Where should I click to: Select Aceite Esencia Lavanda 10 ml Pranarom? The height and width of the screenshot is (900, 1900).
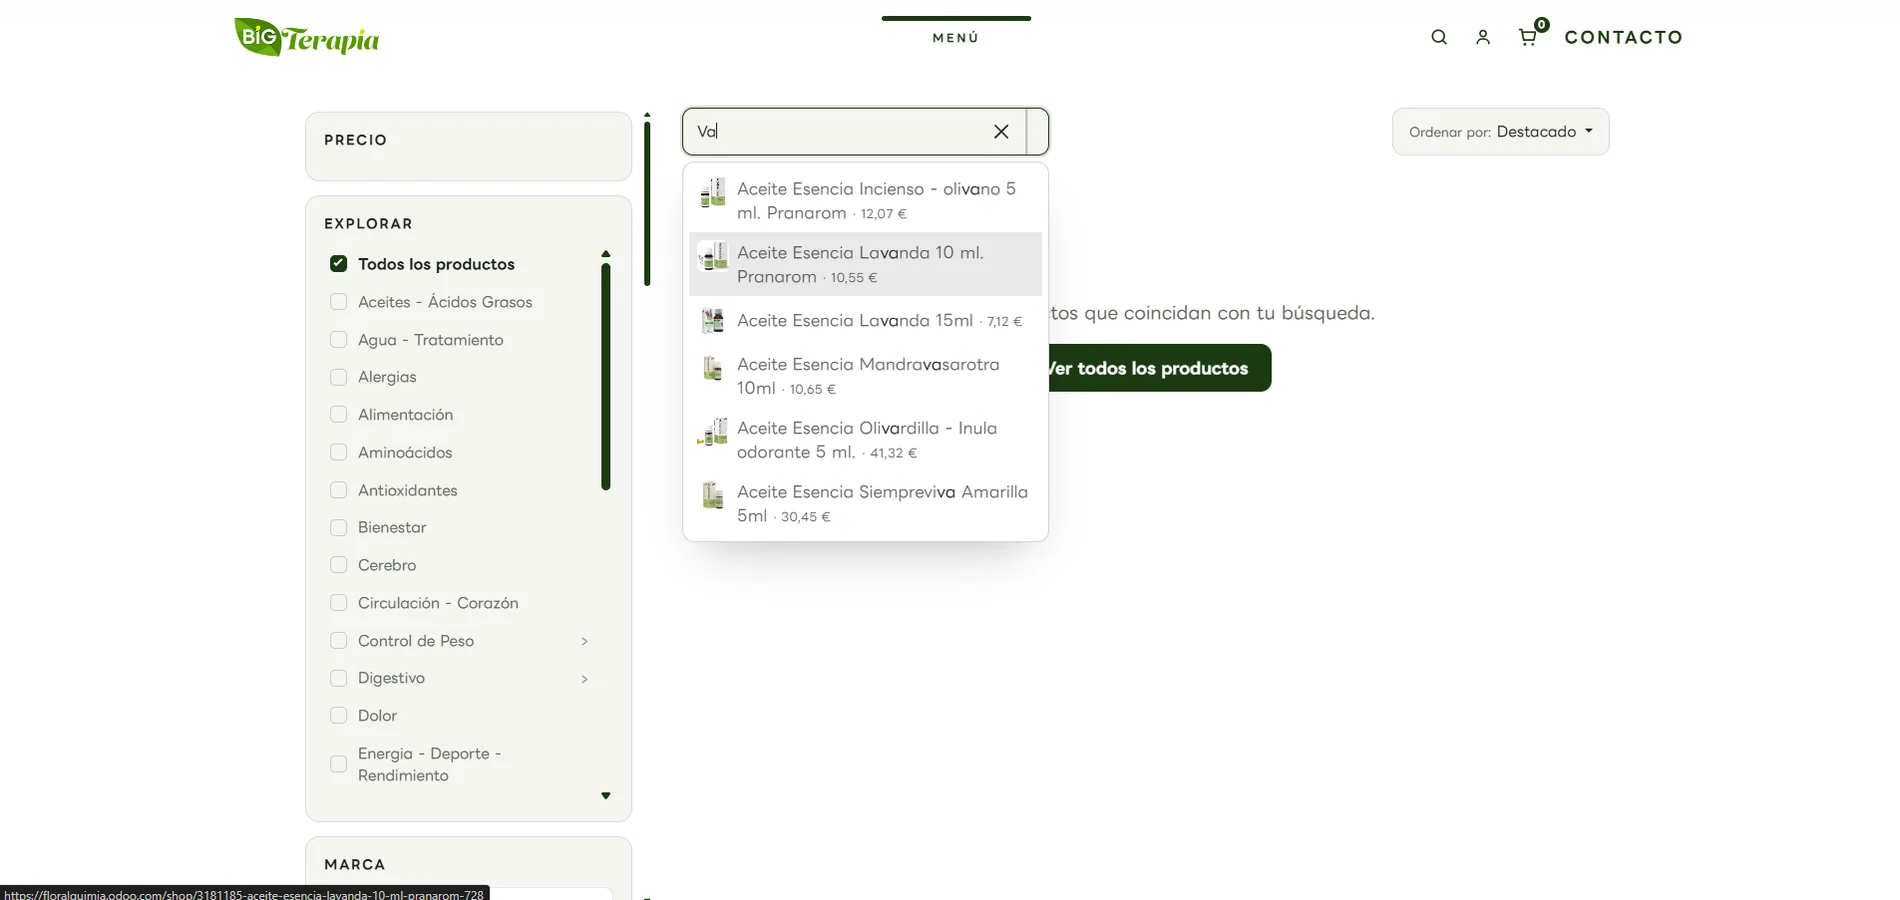865,264
